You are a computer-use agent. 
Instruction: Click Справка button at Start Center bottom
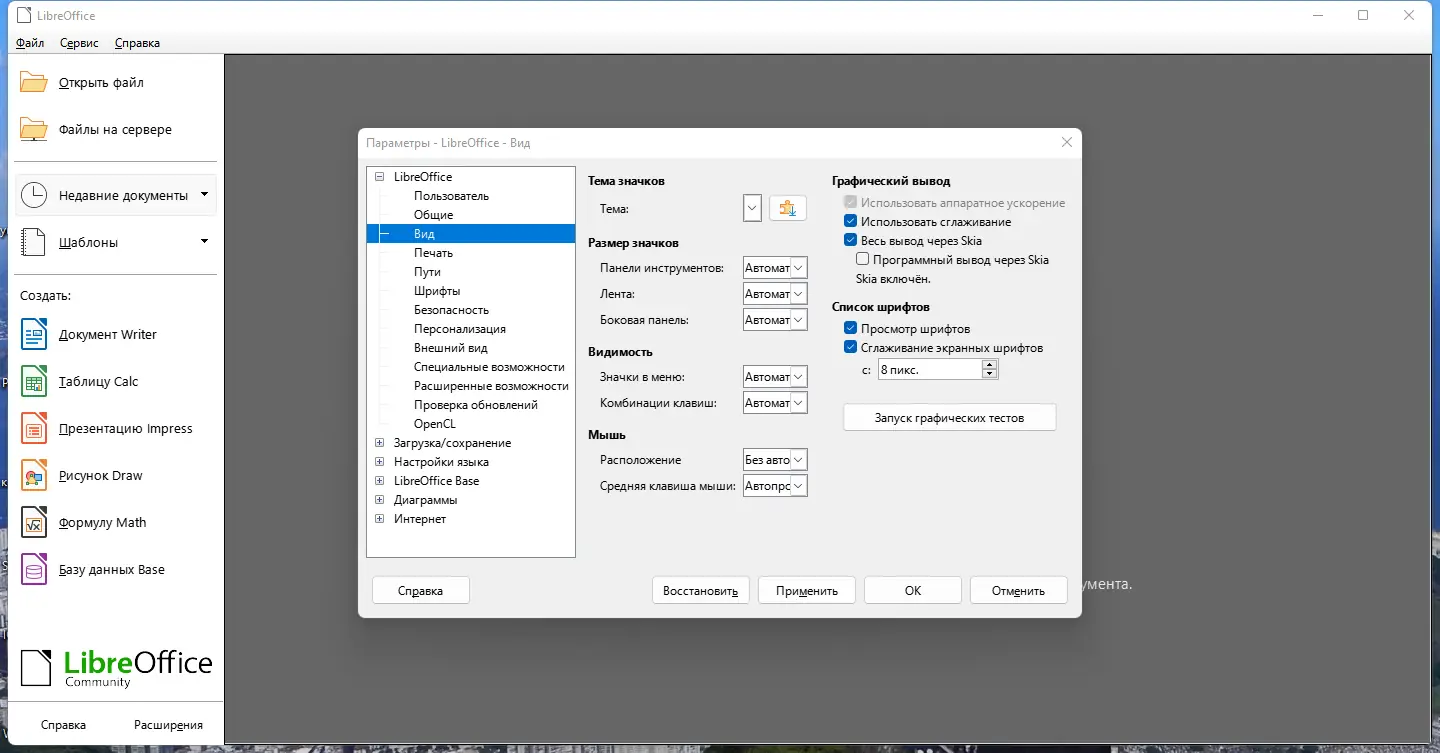(63, 724)
